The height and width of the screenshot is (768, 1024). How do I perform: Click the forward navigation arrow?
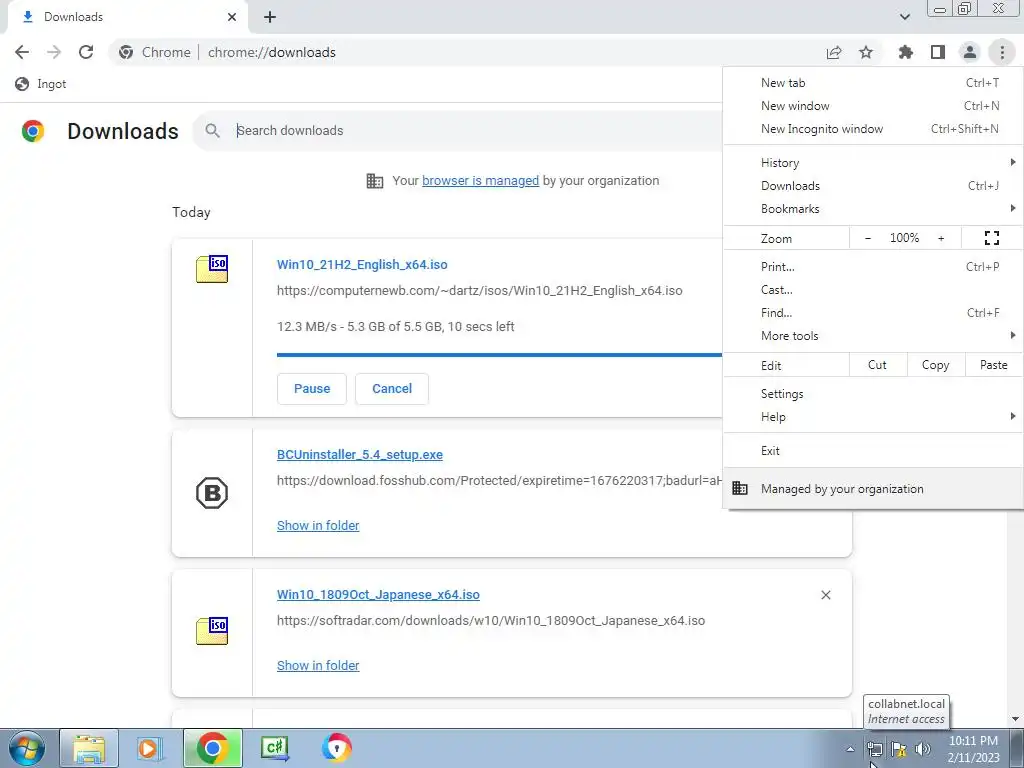54,52
